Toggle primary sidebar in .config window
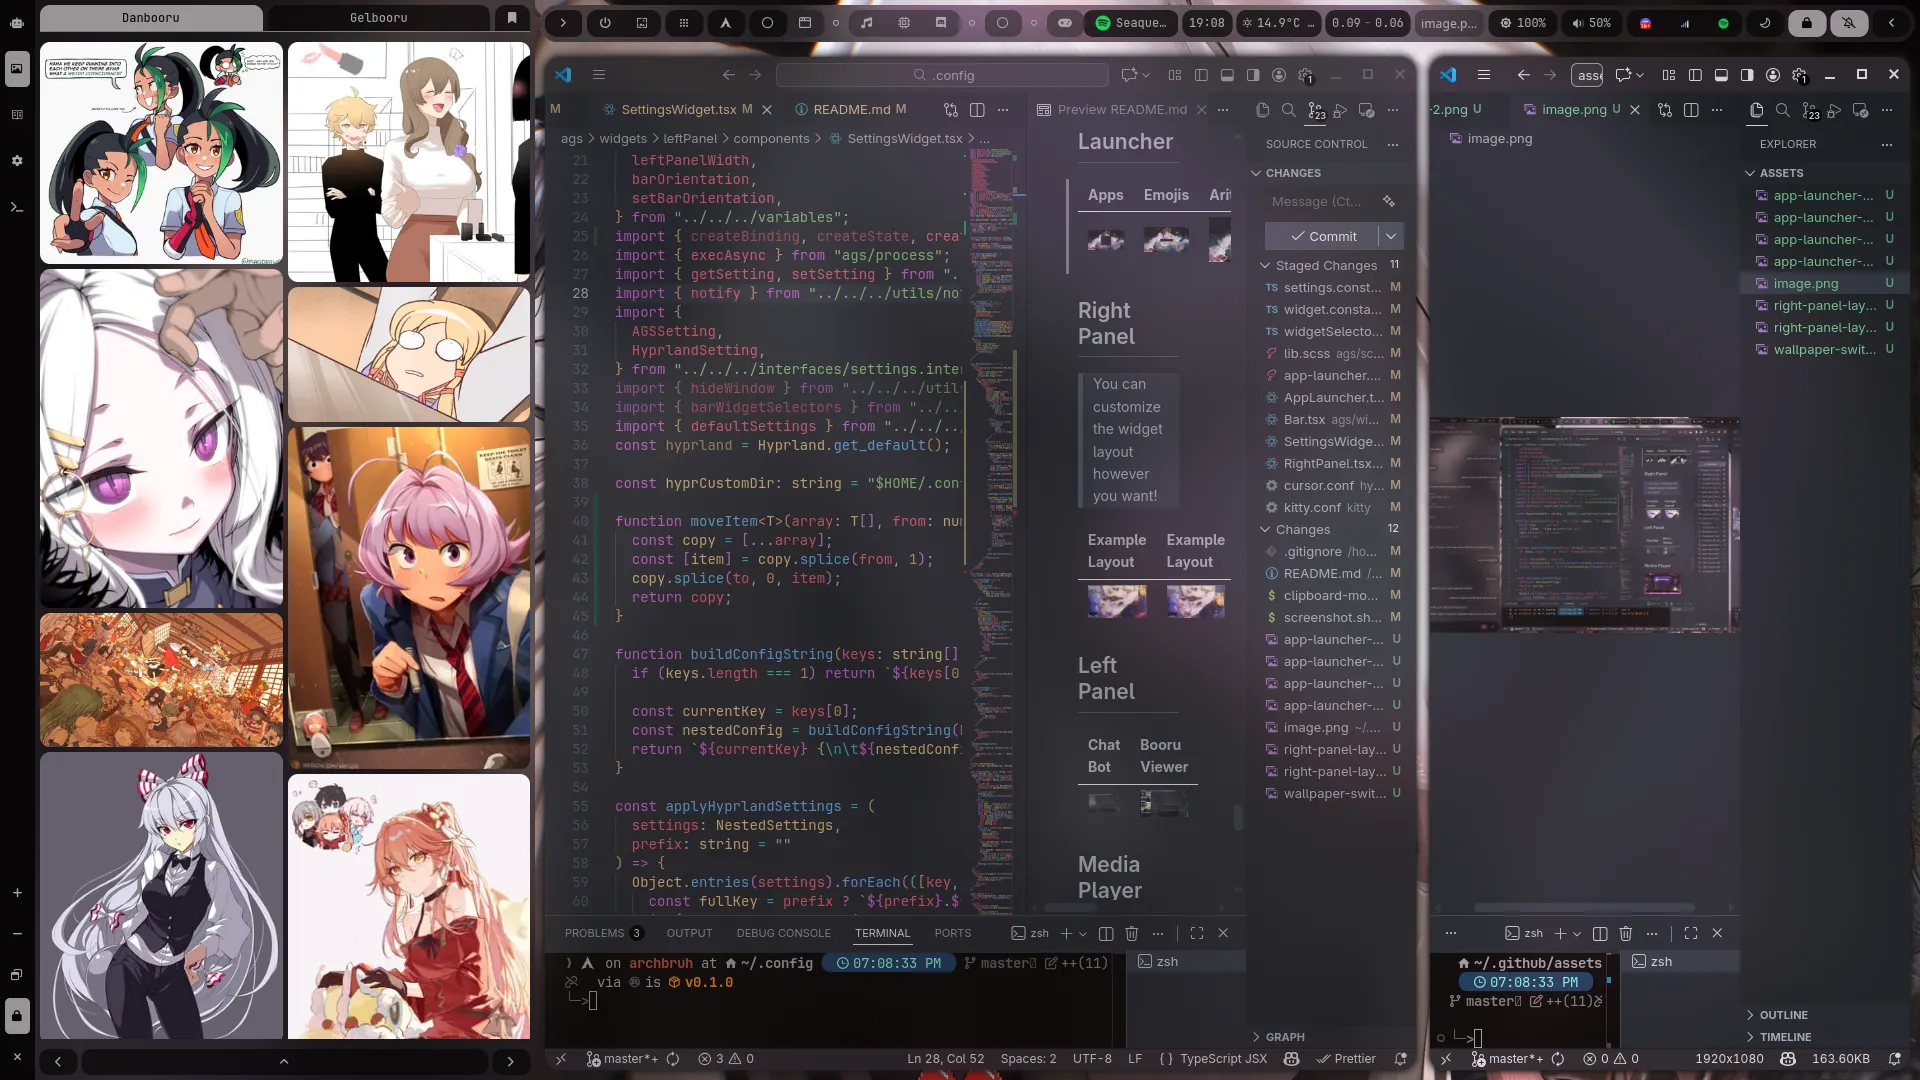The image size is (1920, 1080). (1201, 75)
